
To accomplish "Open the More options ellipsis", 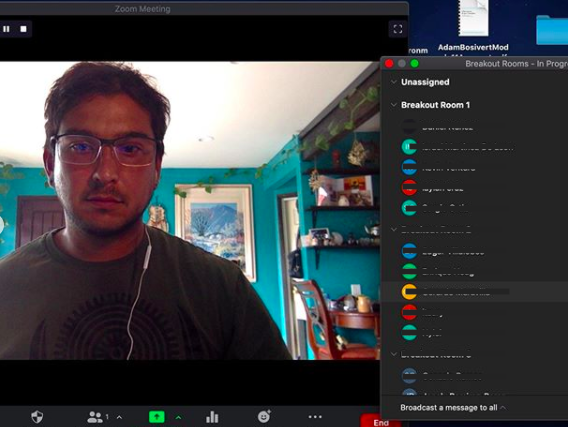I will [315, 417].
